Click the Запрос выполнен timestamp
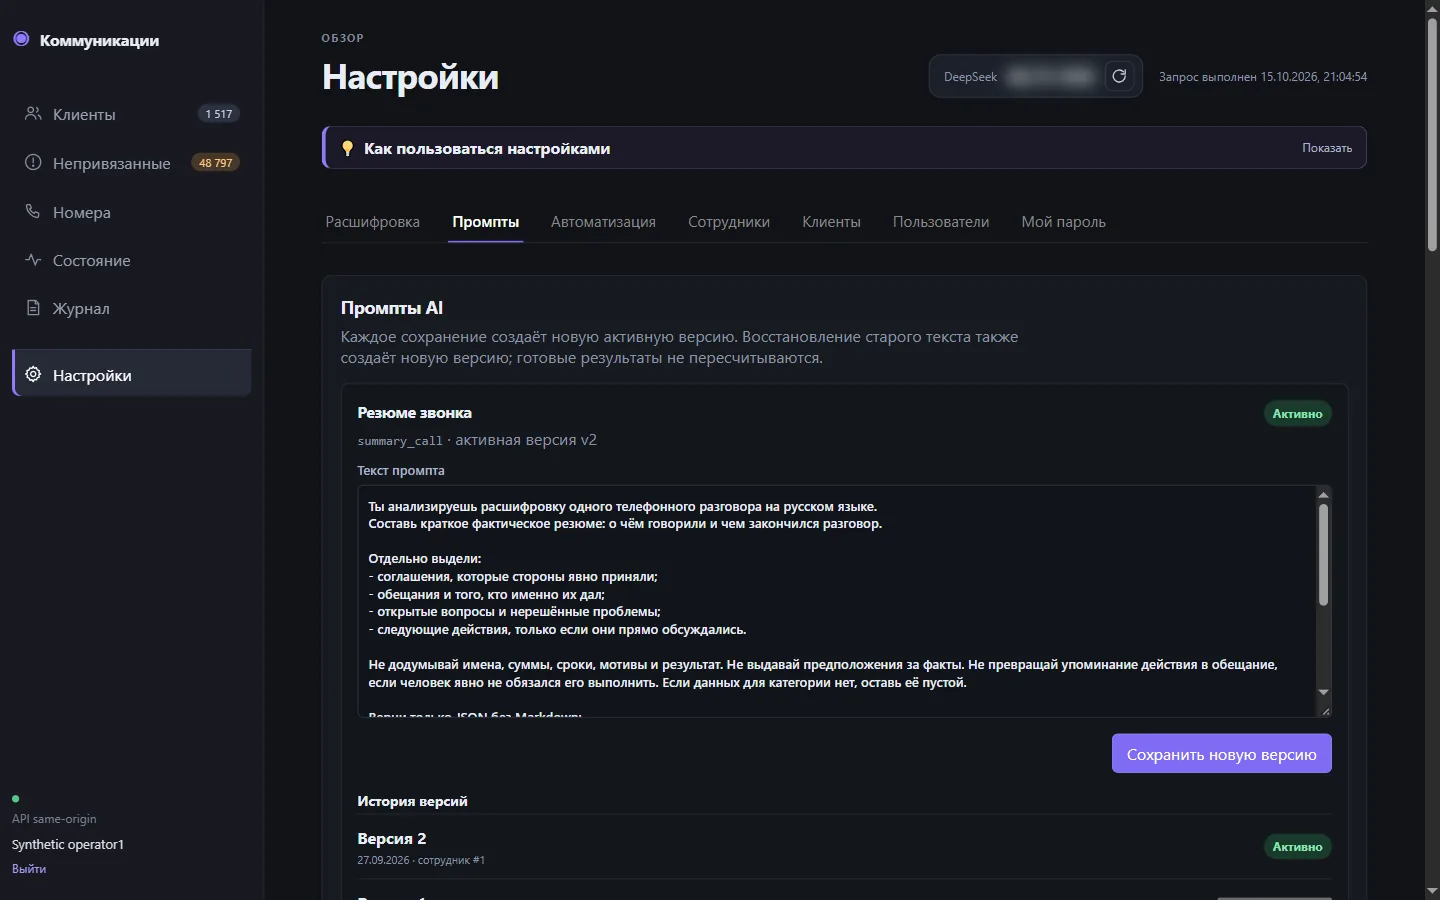 [x=1263, y=77]
